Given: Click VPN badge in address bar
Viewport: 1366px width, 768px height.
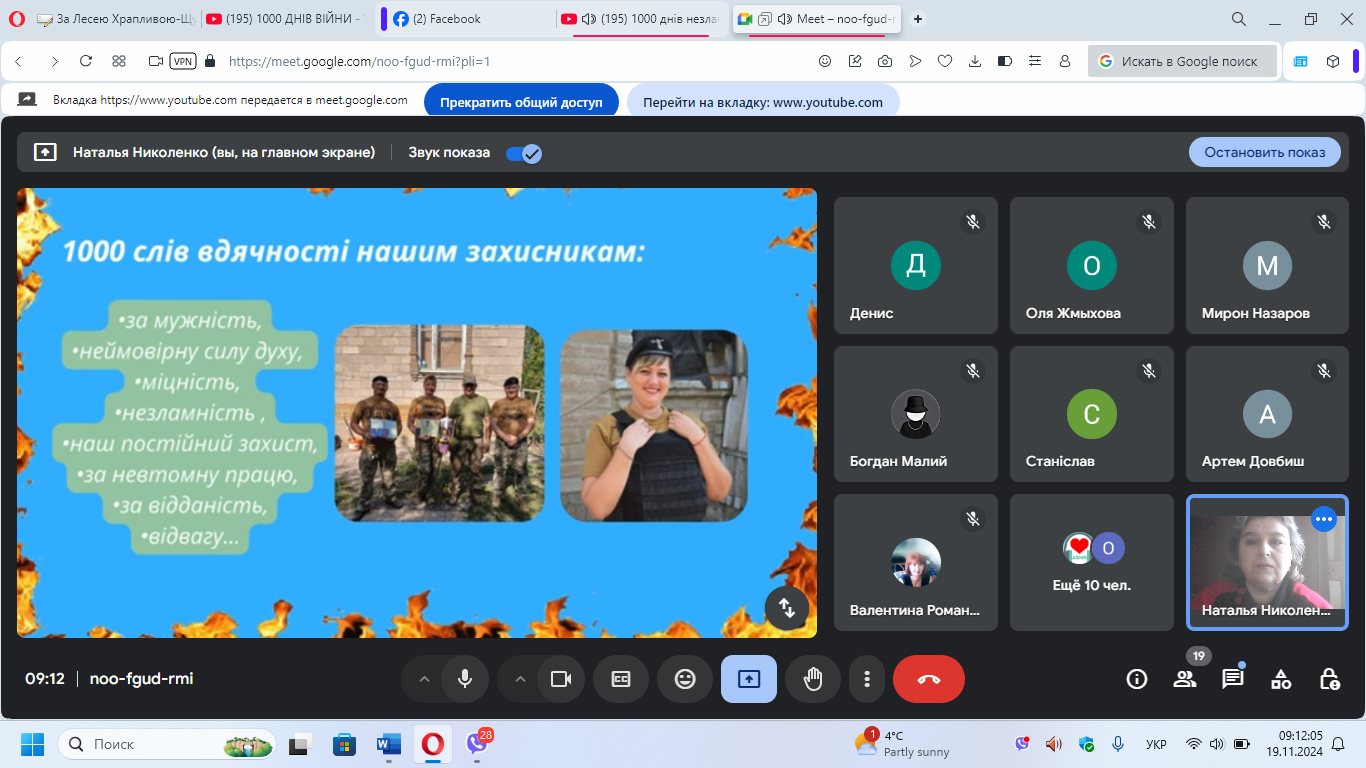Looking at the screenshot, I should (183, 61).
